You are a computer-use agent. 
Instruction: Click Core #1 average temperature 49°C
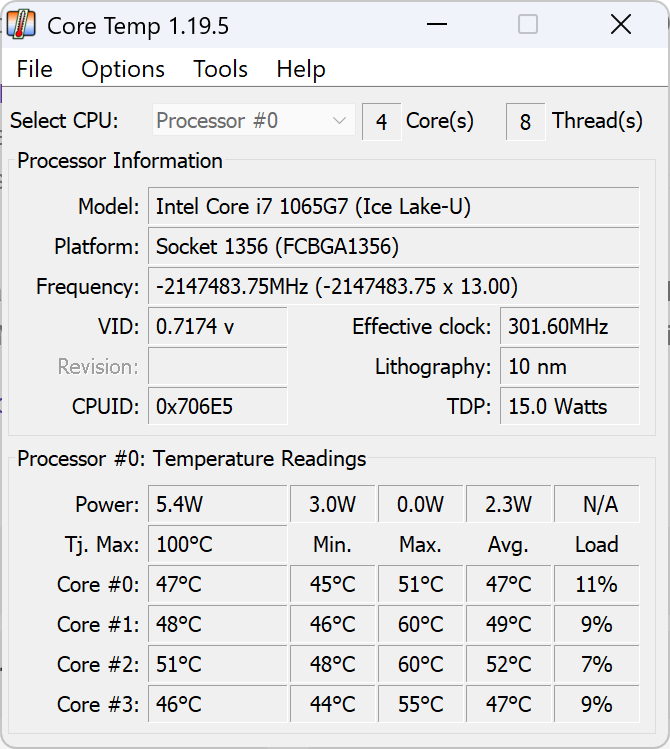click(x=508, y=624)
